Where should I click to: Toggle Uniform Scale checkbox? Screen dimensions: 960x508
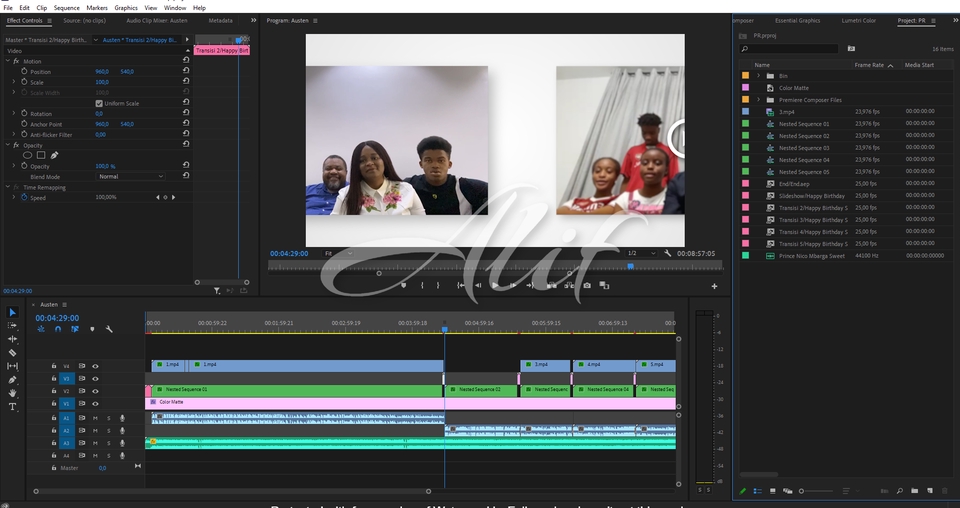click(x=99, y=103)
